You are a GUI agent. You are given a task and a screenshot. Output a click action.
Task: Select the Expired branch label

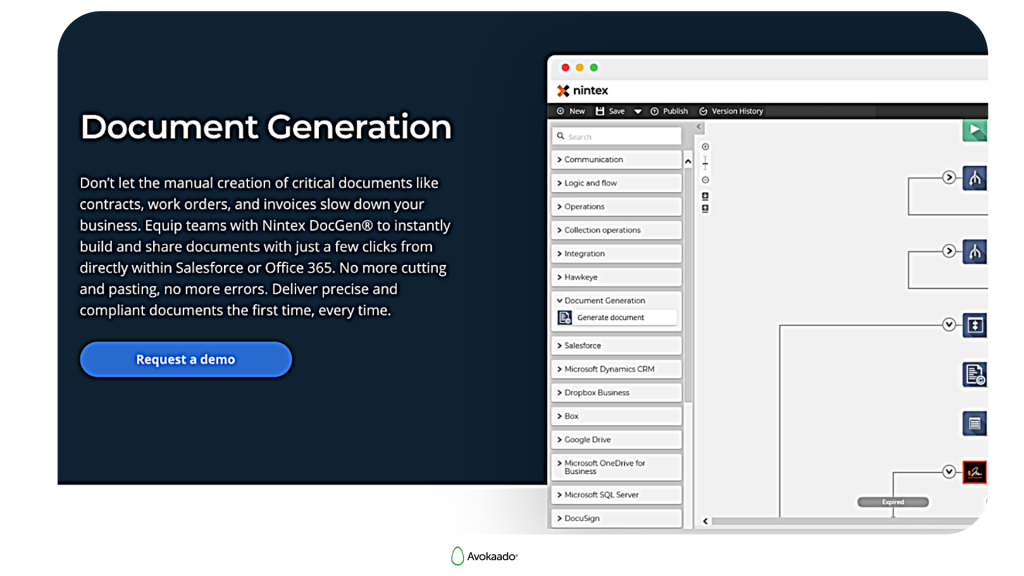click(893, 502)
